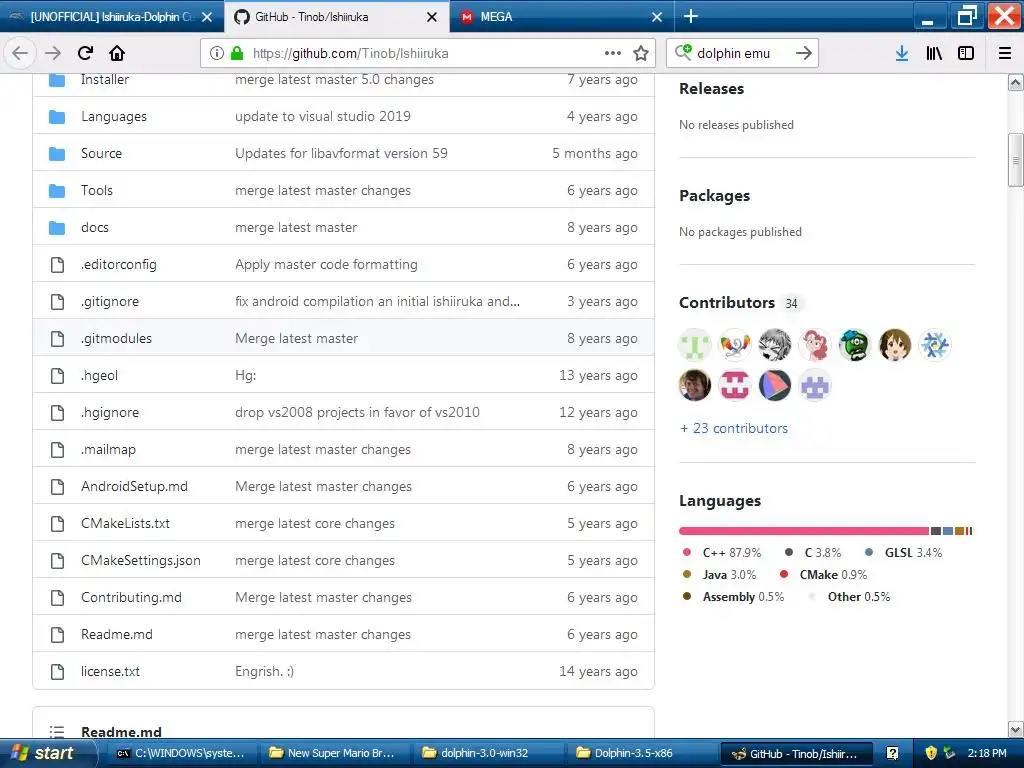Open commit 'Updates for libavformat version 59'
This screenshot has height=768, width=1024.
click(341, 153)
